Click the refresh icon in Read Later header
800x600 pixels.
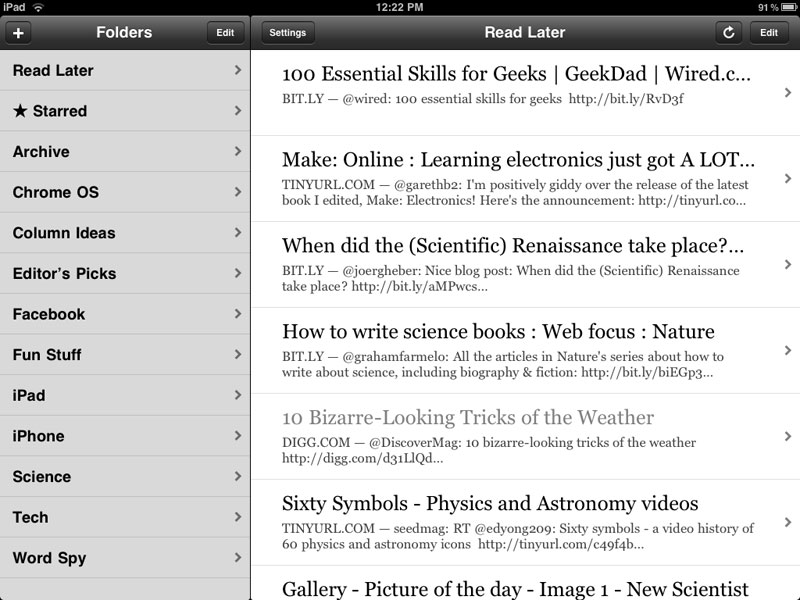pyautogui.click(x=729, y=33)
